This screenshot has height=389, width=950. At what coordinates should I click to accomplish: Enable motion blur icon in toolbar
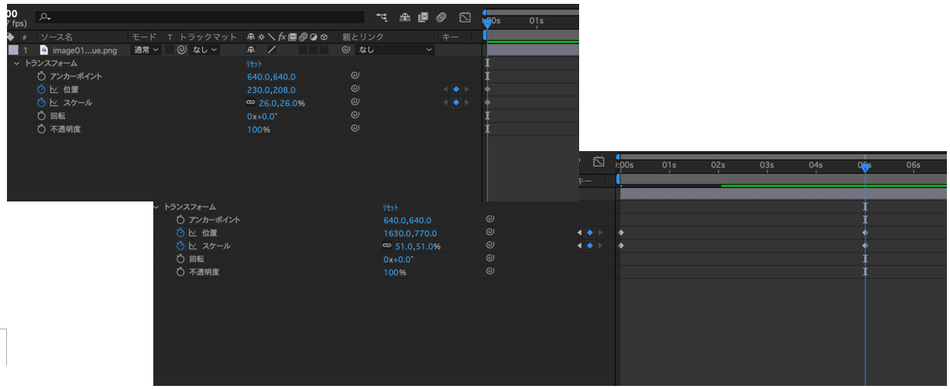(441, 18)
